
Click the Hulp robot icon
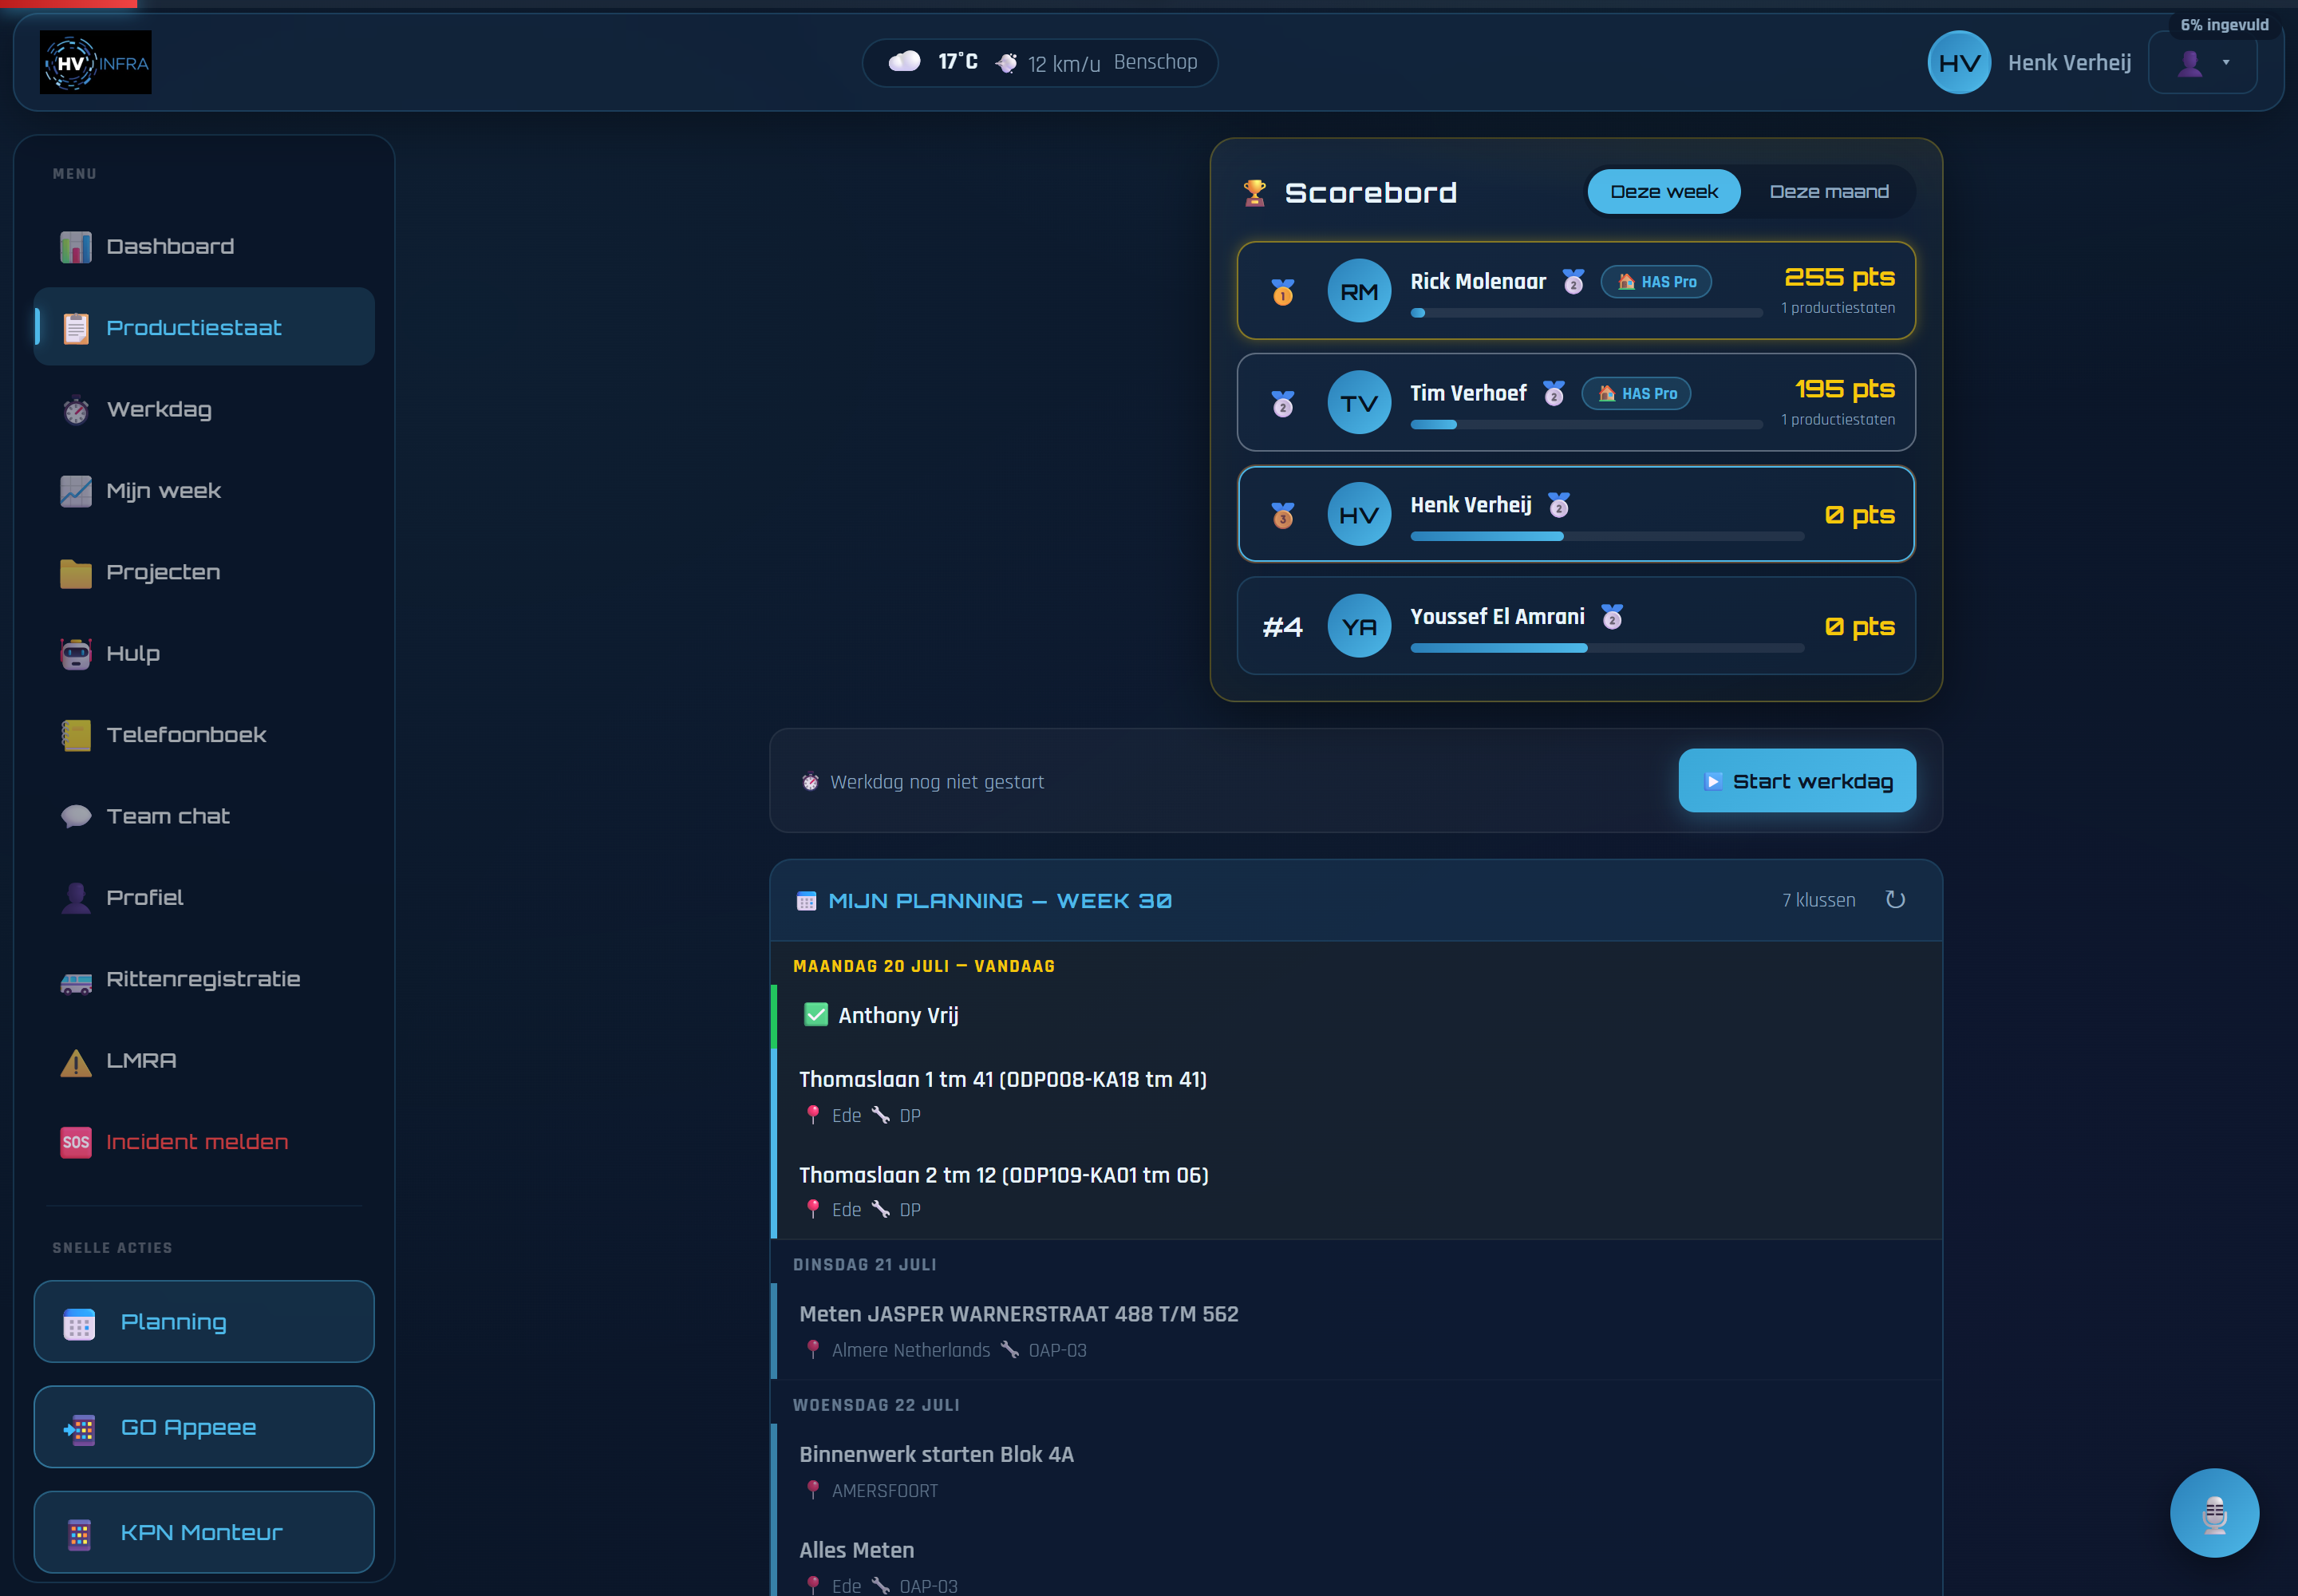click(x=76, y=654)
